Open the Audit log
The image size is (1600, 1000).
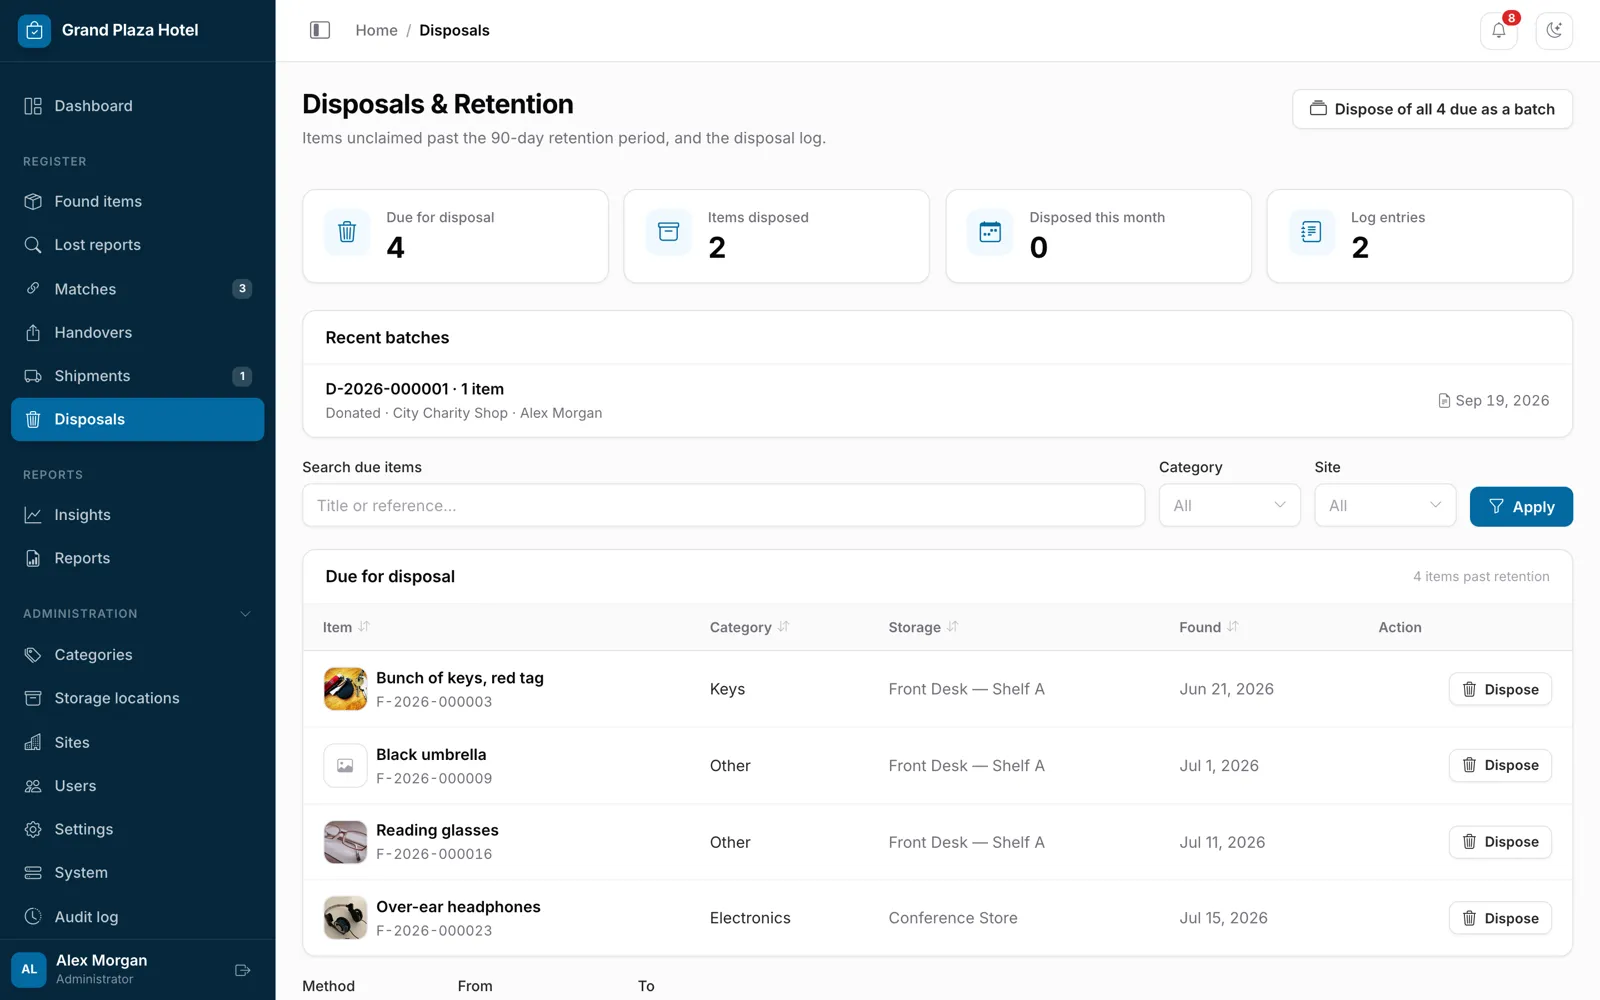click(x=138, y=917)
